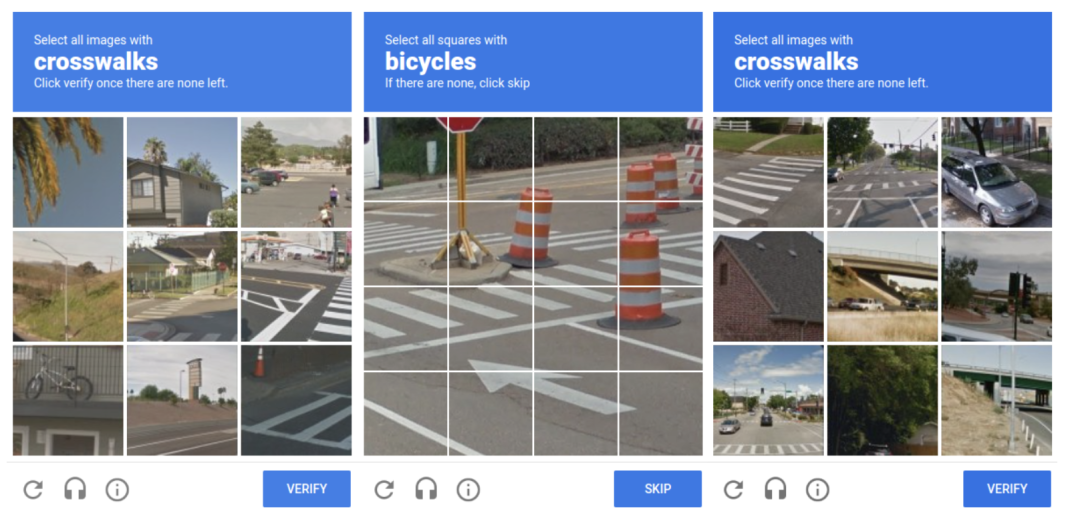Open the info icon beside the SKIP button
Screen dimensions: 1080x517
coord(468,489)
